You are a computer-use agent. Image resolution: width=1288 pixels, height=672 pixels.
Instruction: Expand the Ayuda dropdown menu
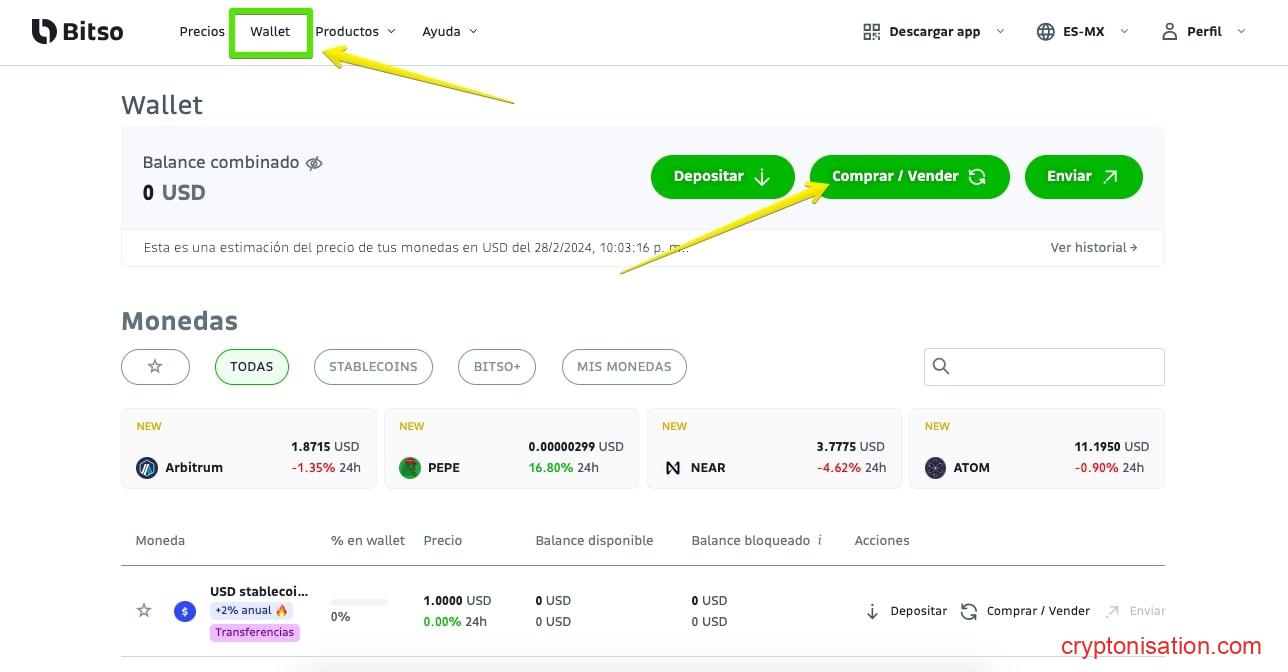pyautogui.click(x=449, y=32)
